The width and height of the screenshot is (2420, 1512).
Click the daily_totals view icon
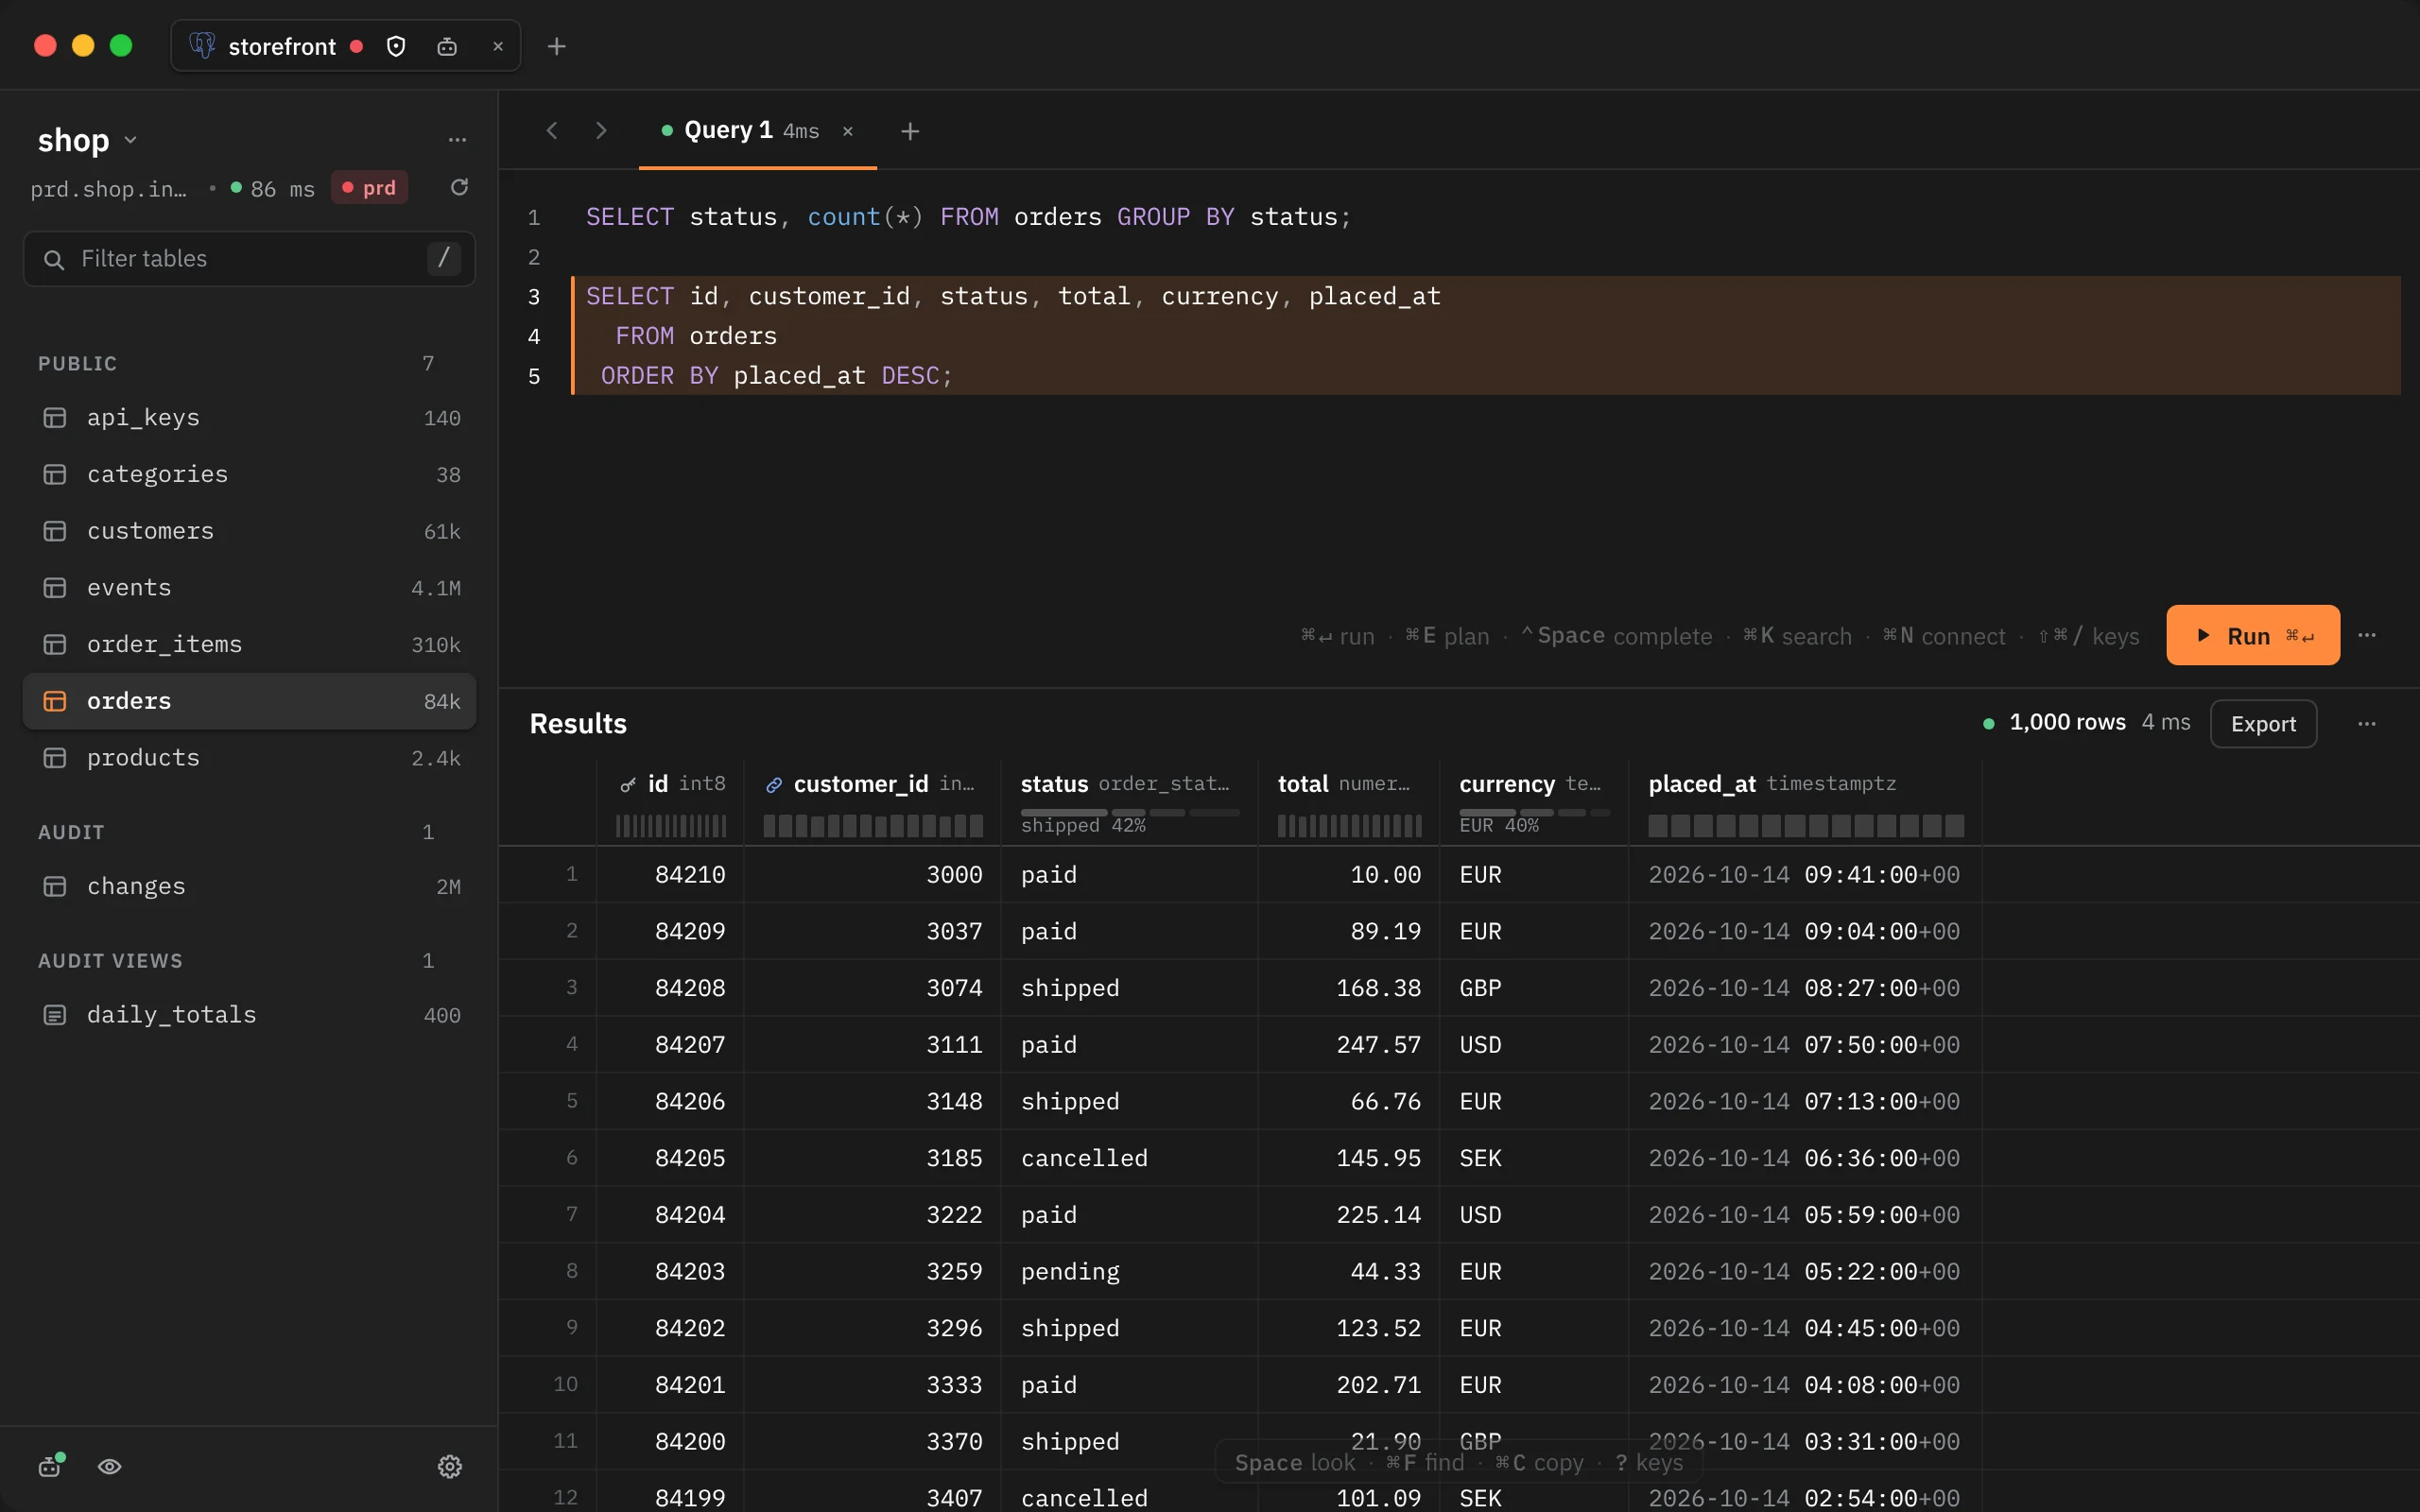point(55,1015)
